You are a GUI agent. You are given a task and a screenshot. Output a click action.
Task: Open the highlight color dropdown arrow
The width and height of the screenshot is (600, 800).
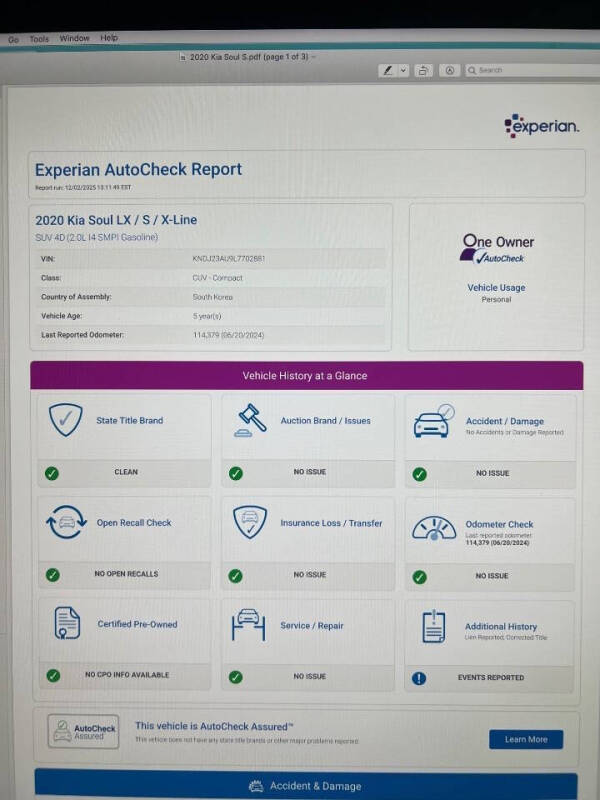click(403, 70)
